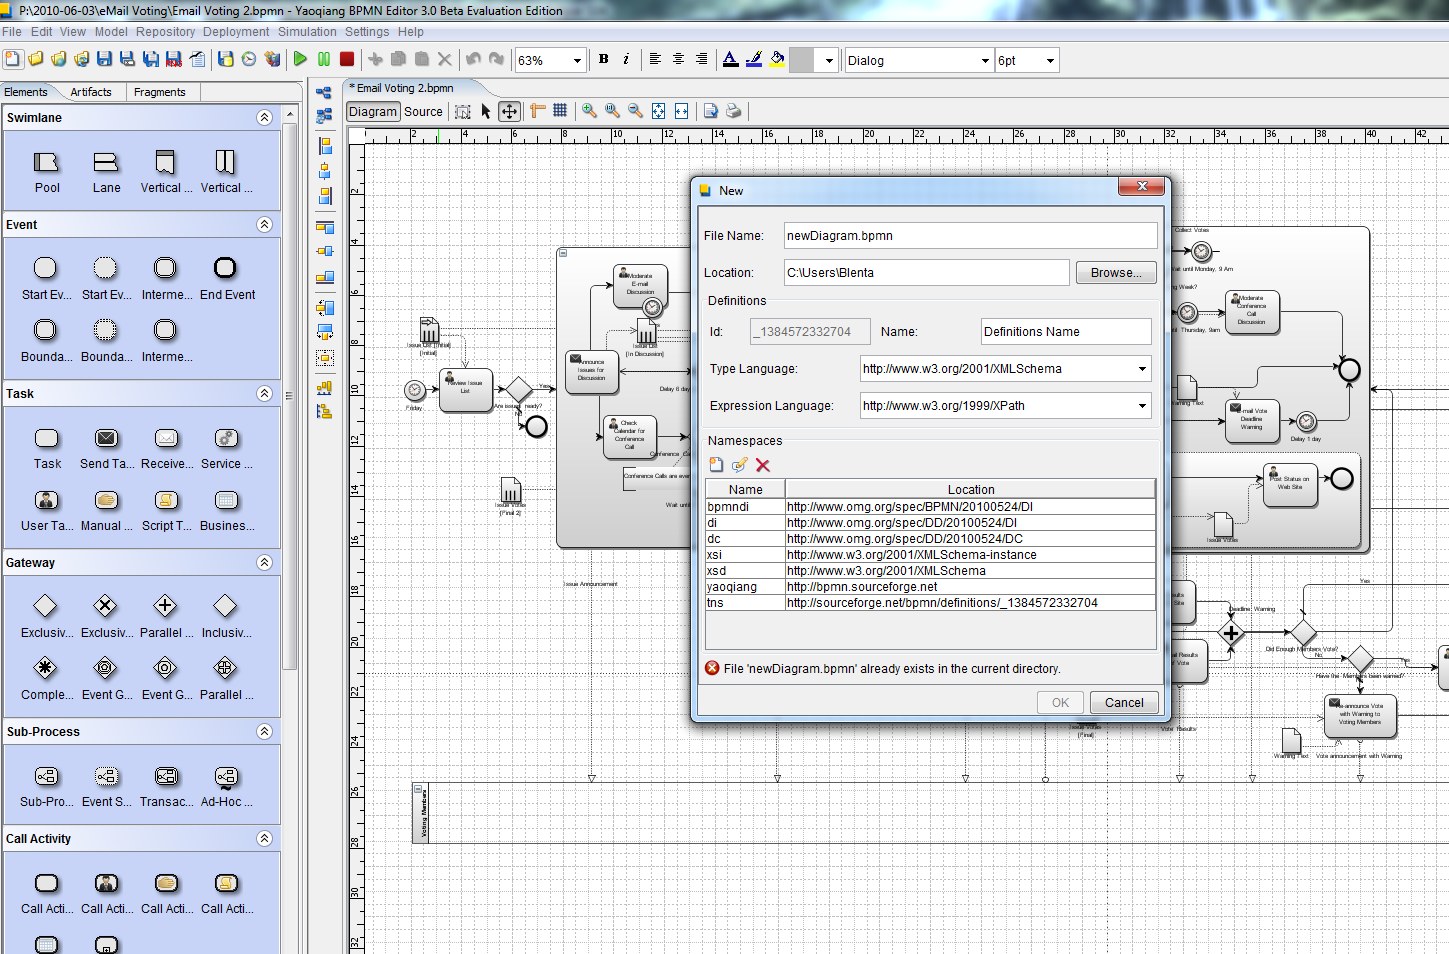Viewport: 1449px width, 954px height.
Task: Toggle rulers icon in the diagram toolbar
Action: click(x=537, y=111)
